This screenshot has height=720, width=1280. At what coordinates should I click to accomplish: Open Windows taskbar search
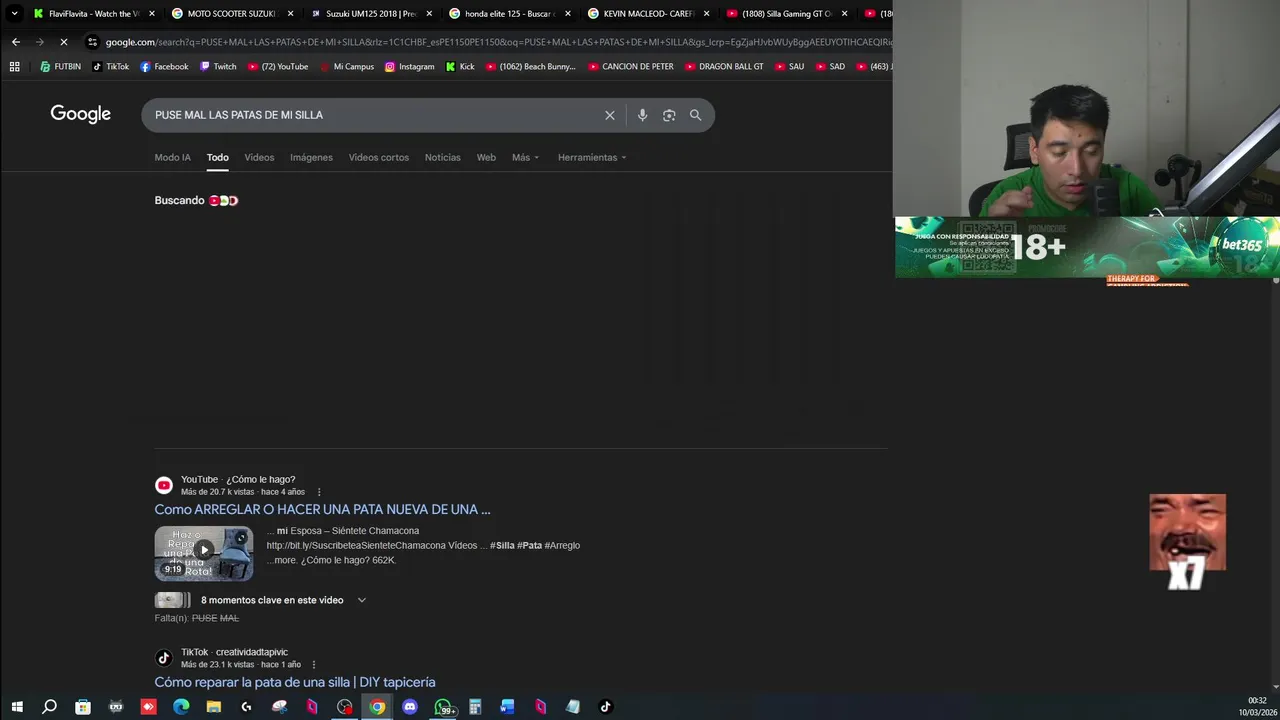pos(49,707)
